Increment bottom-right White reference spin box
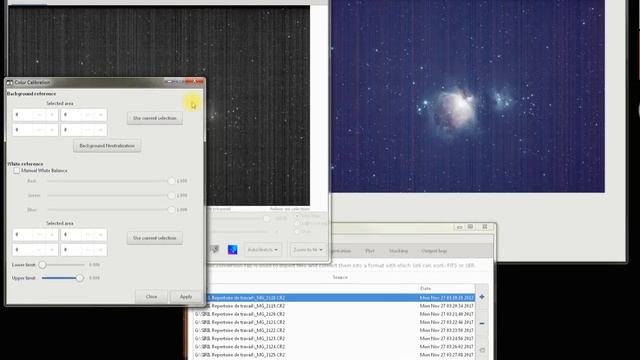This screenshot has height=360, width=640. coord(100,250)
